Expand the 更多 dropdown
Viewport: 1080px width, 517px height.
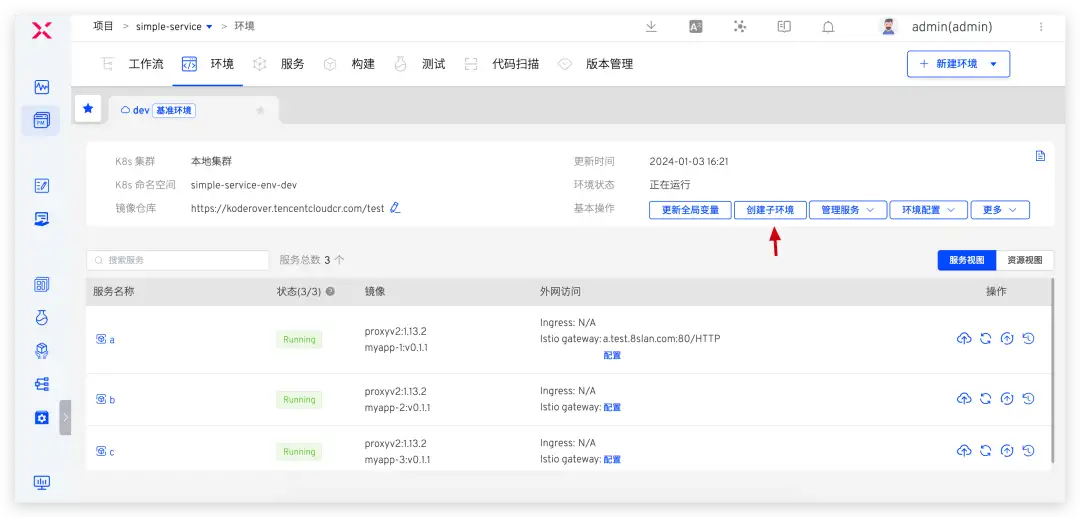[x=1000, y=210]
